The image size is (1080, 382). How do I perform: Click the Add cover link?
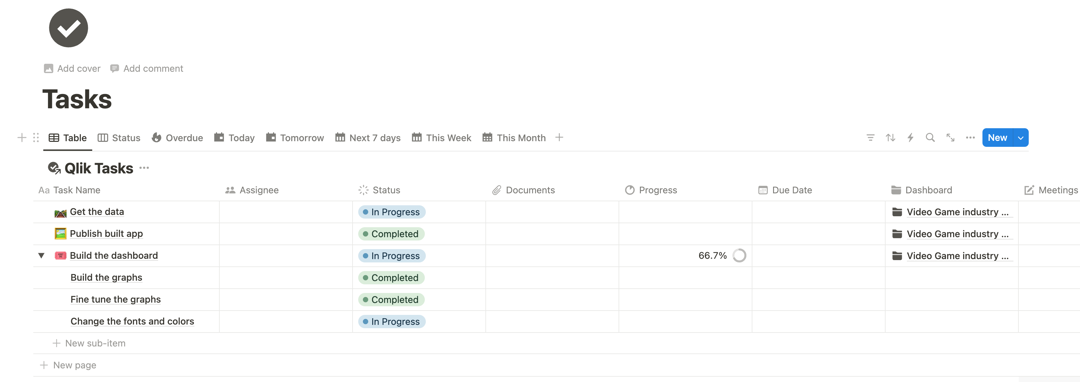[x=72, y=68]
